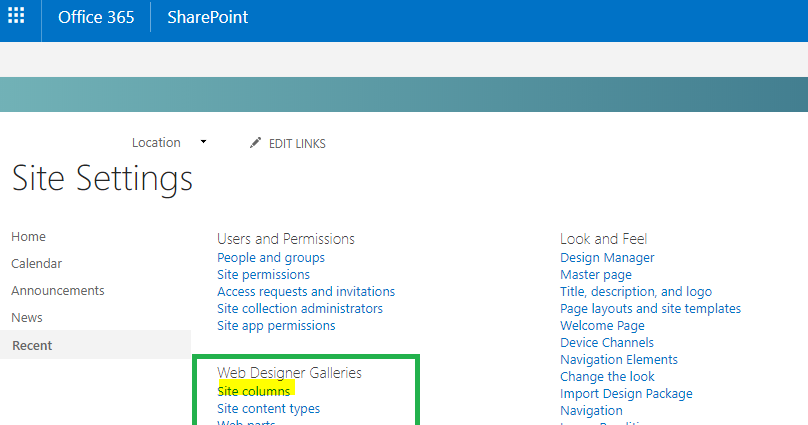Open Announcements in left navigation
The image size is (808, 425).
58,291
